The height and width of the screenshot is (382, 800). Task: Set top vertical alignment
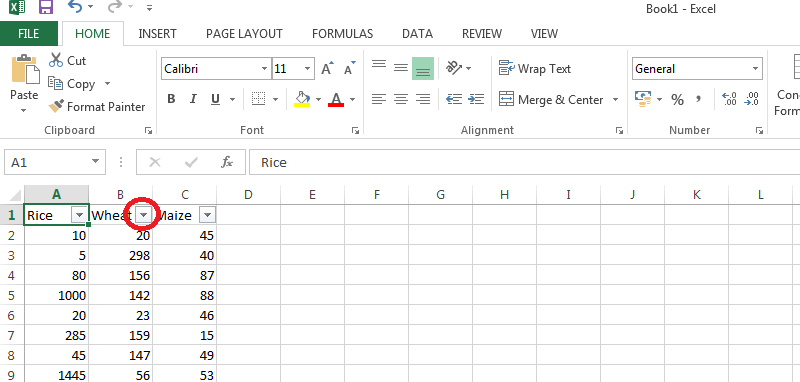(379, 64)
